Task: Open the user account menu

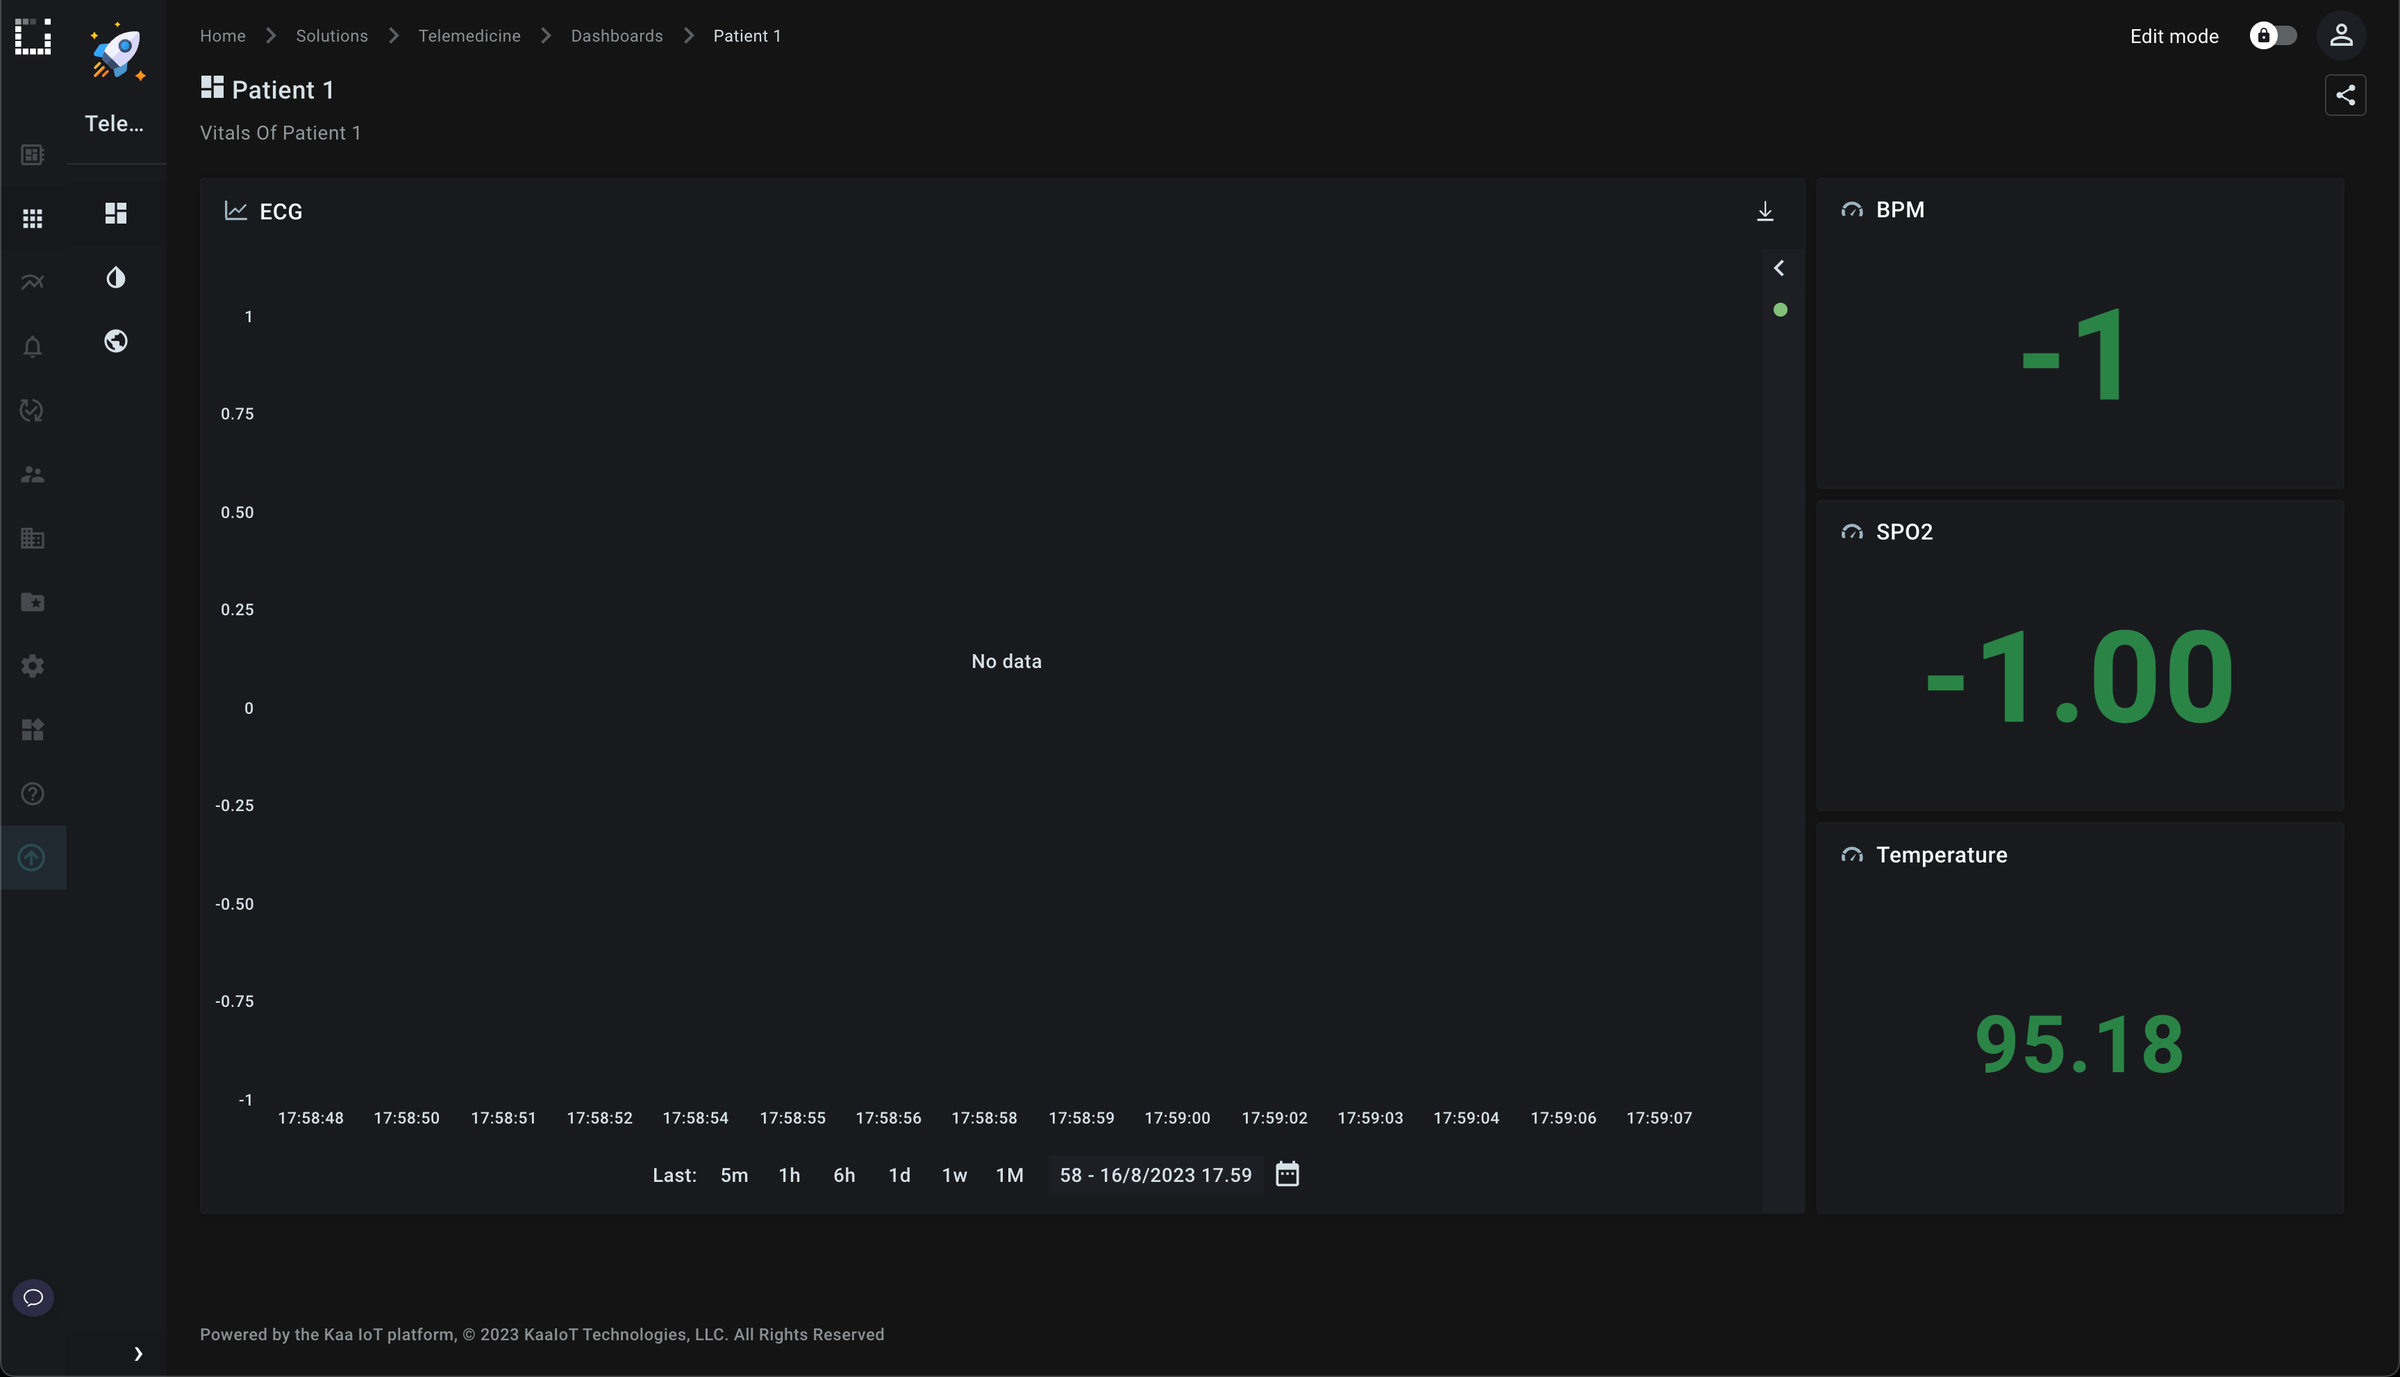Action: pyautogui.click(x=2341, y=36)
